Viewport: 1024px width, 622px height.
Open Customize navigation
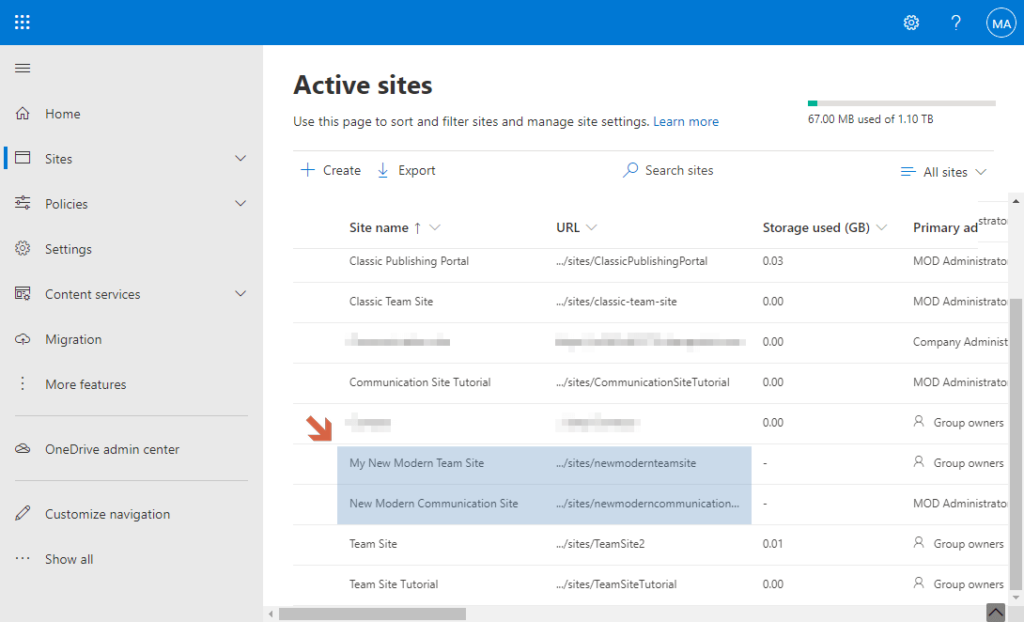point(107,514)
